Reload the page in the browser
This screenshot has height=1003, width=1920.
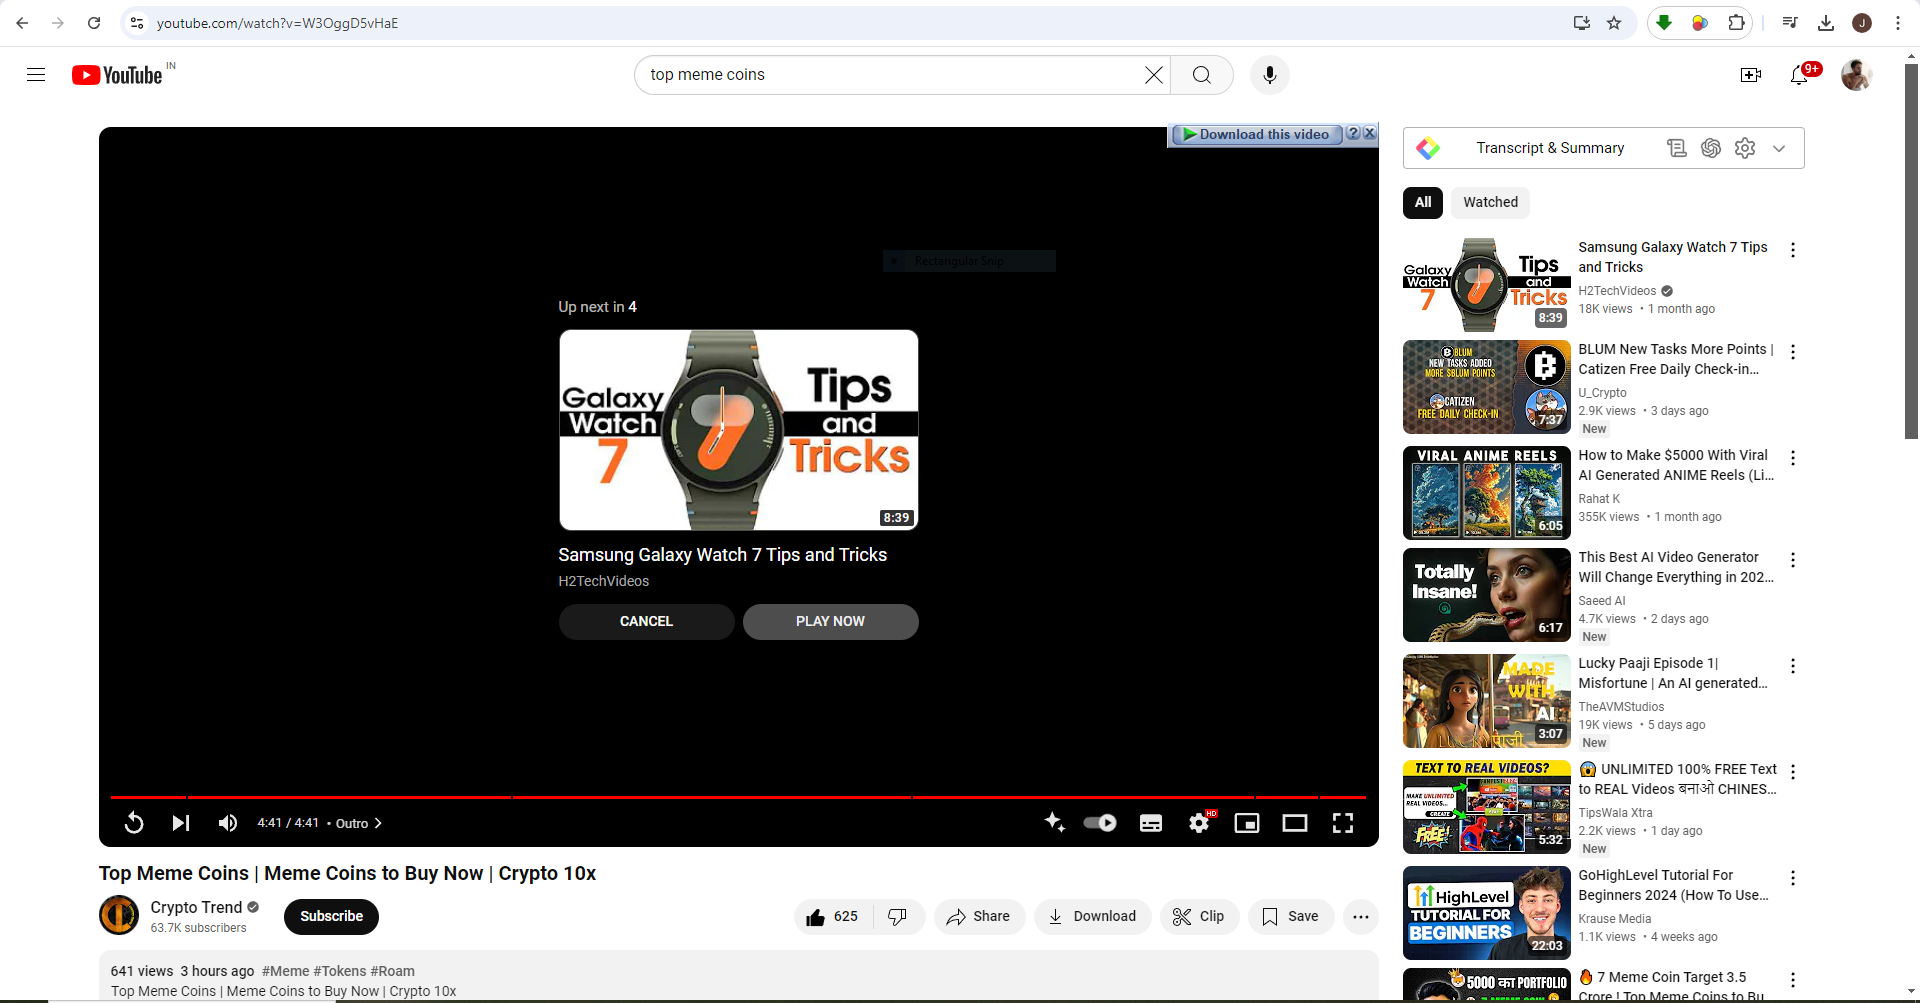point(94,23)
